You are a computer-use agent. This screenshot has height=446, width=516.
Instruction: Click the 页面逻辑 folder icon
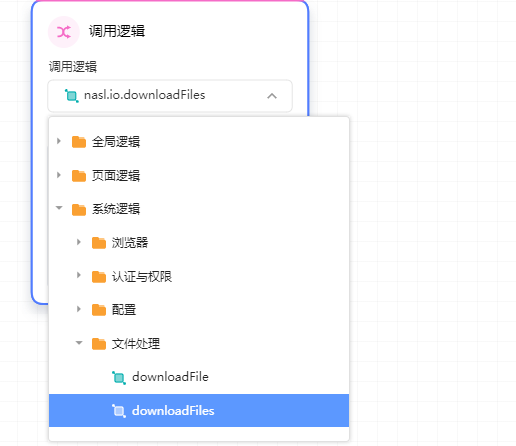tap(79, 176)
